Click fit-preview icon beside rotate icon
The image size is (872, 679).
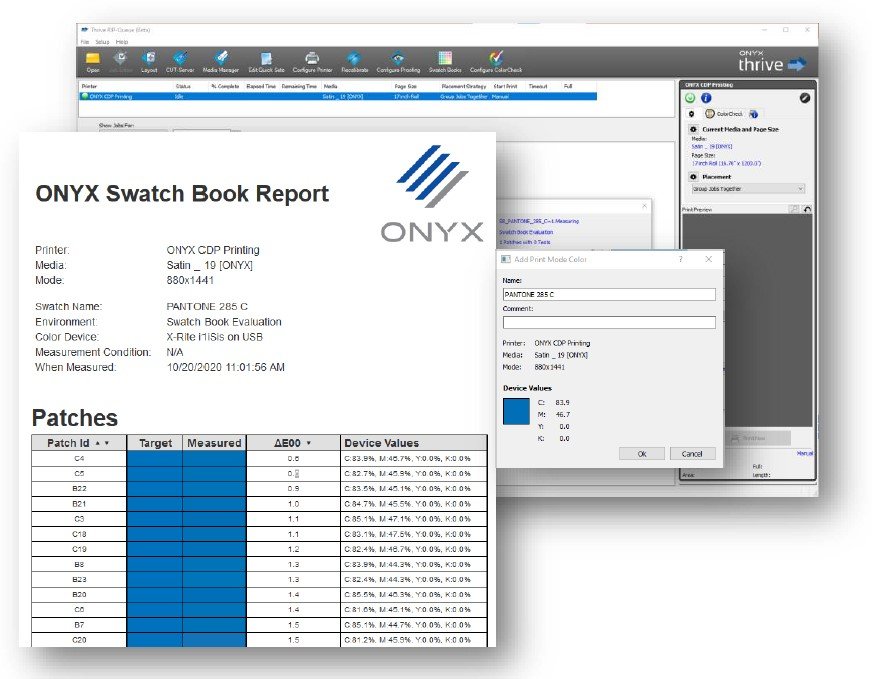[794, 209]
